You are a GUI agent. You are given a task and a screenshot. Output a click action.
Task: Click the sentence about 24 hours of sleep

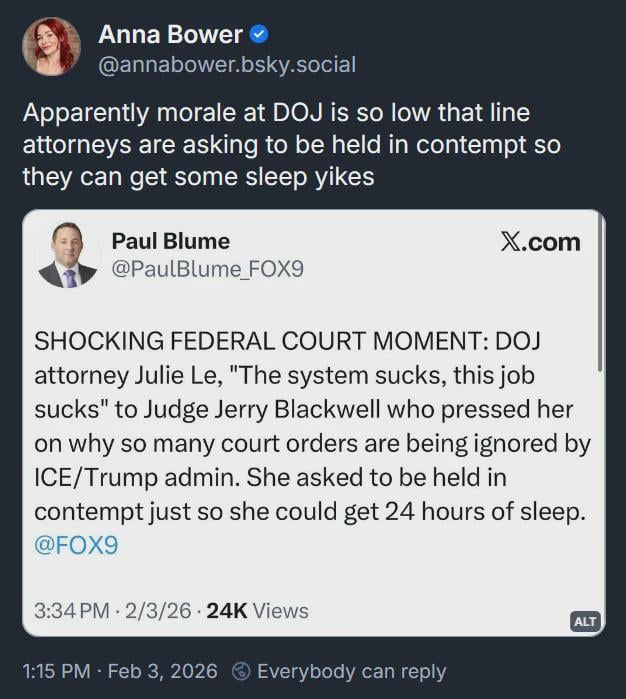(310, 511)
